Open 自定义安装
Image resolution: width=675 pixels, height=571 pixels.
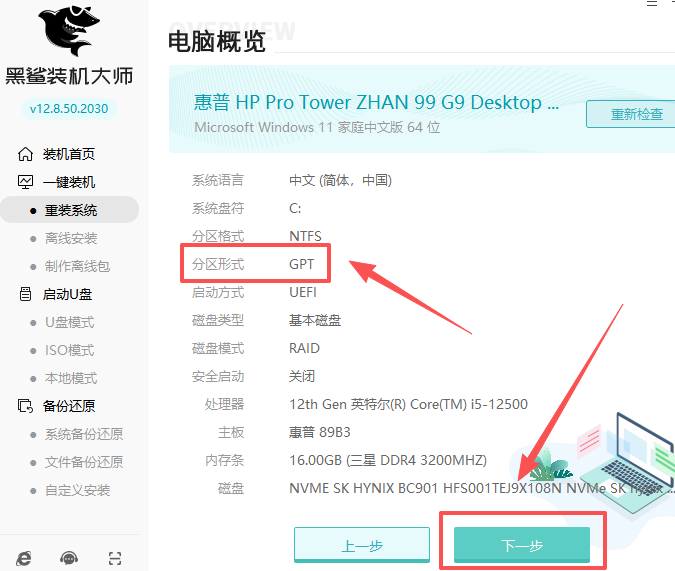77,490
